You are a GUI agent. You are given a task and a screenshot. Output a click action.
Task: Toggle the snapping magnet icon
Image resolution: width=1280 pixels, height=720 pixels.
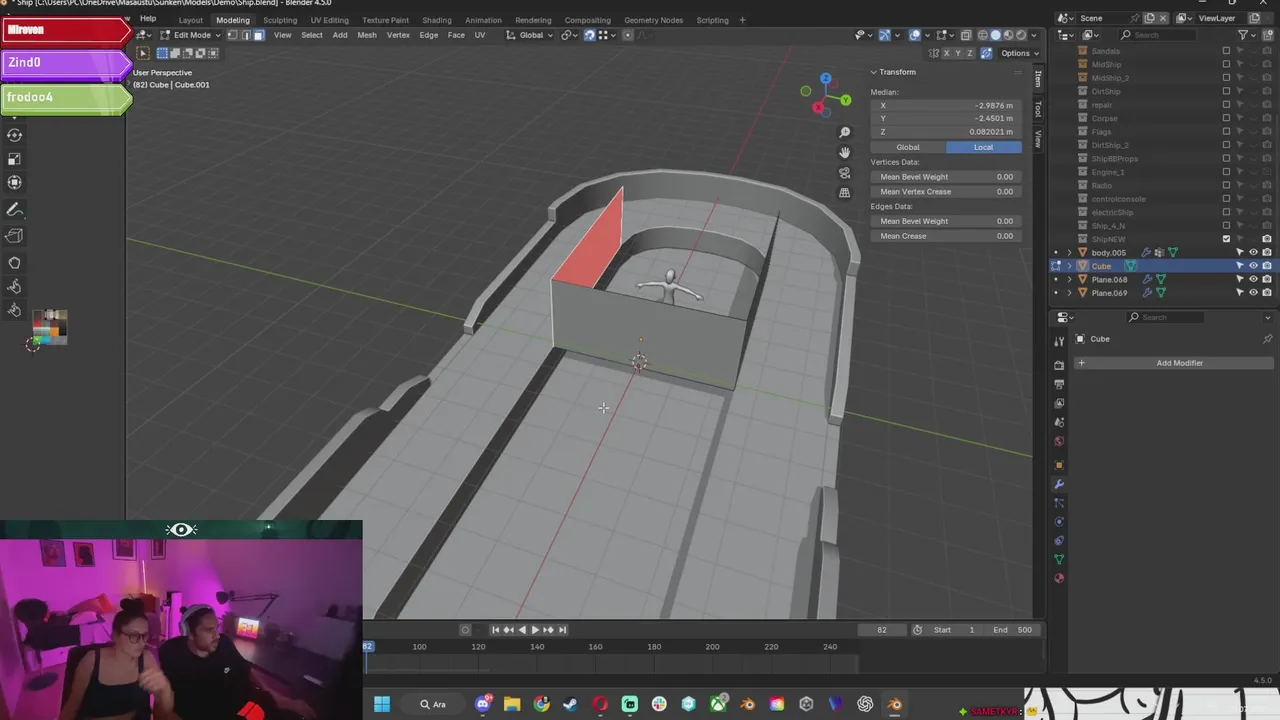[589, 35]
